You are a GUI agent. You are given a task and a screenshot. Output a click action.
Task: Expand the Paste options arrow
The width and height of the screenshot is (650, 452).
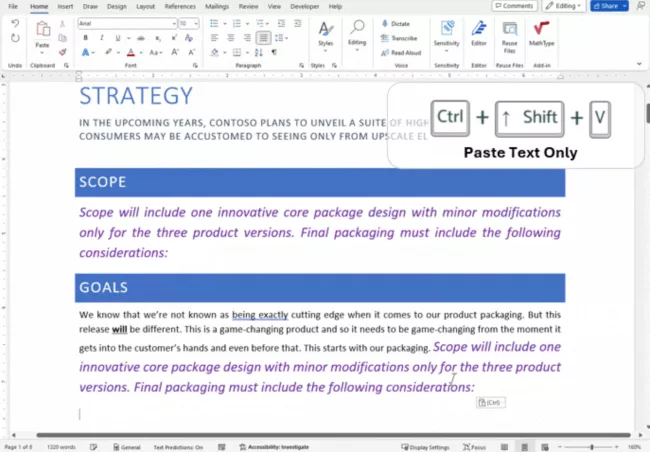click(x=42, y=53)
